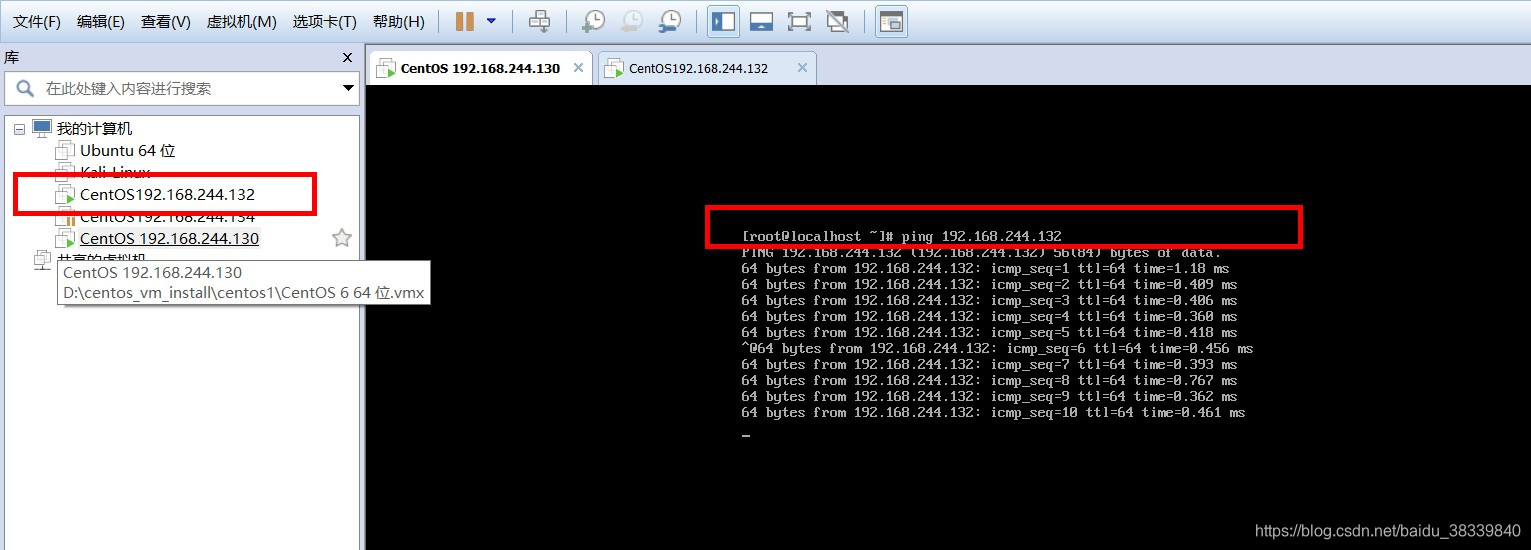Image resolution: width=1531 pixels, height=550 pixels.
Task: Toggle the thumbnail bar view icon
Action: (x=761, y=21)
